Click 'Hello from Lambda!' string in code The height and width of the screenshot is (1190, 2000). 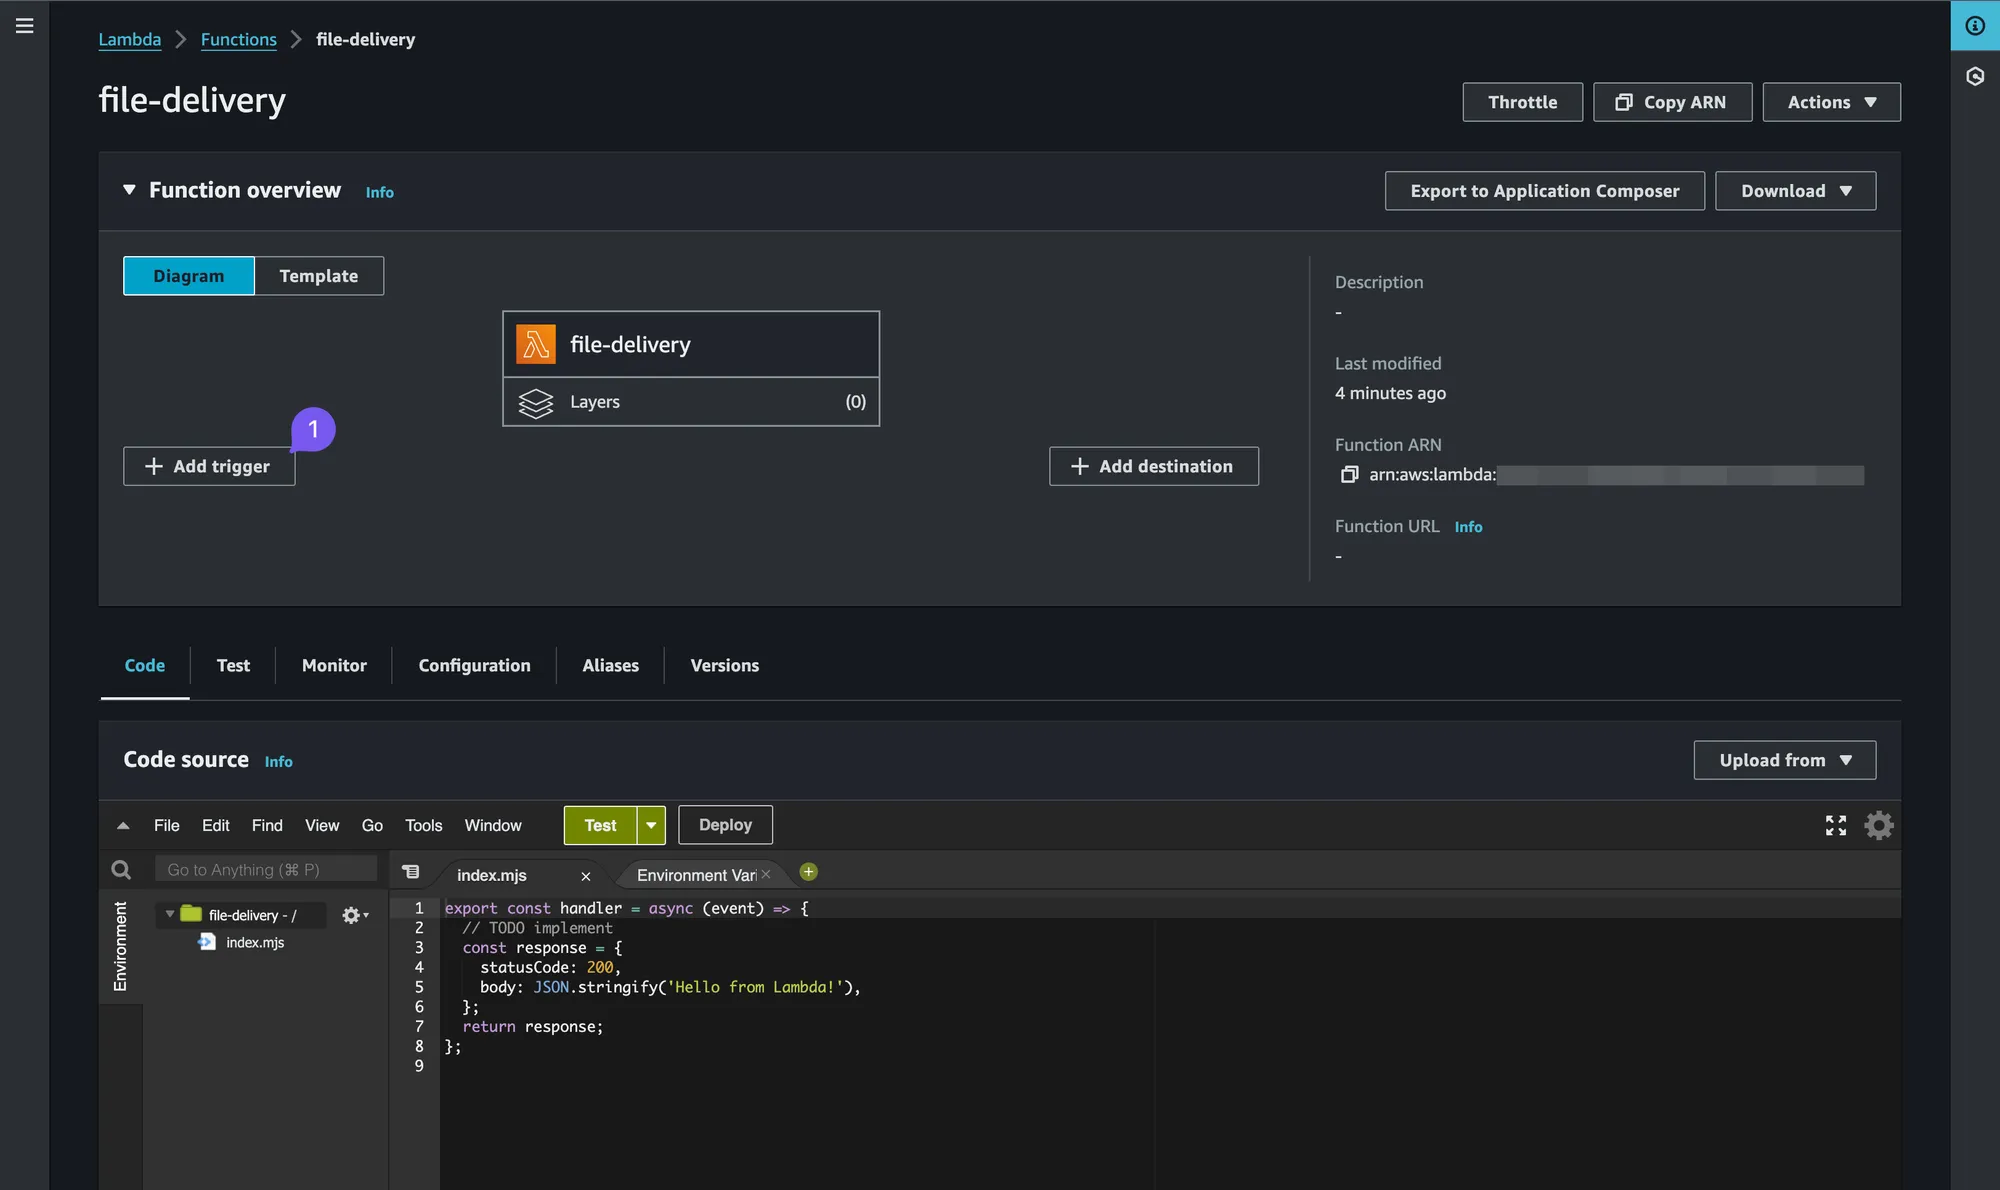click(755, 987)
